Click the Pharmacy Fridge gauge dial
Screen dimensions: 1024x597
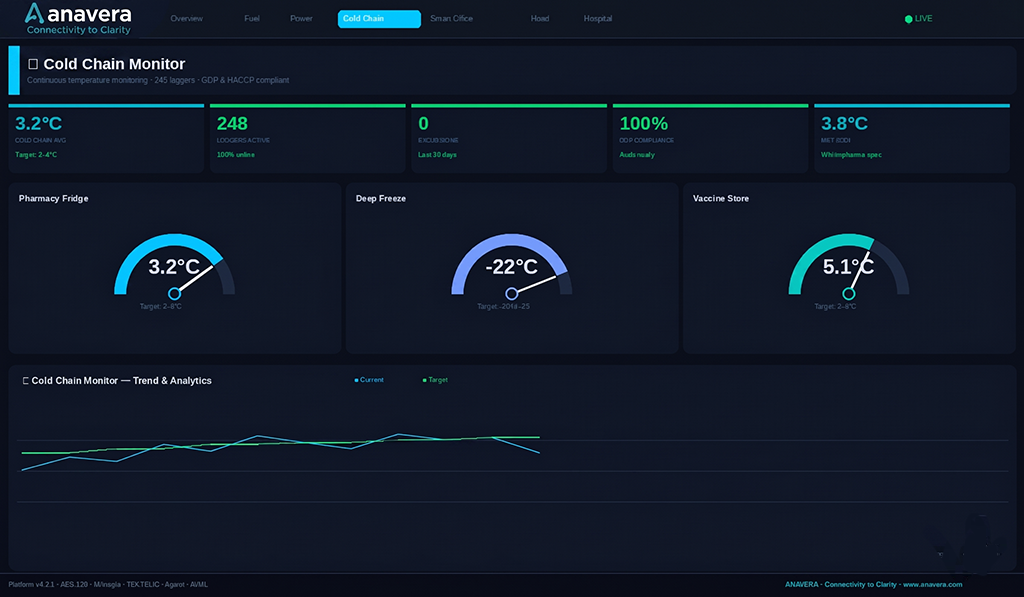(x=174, y=266)
